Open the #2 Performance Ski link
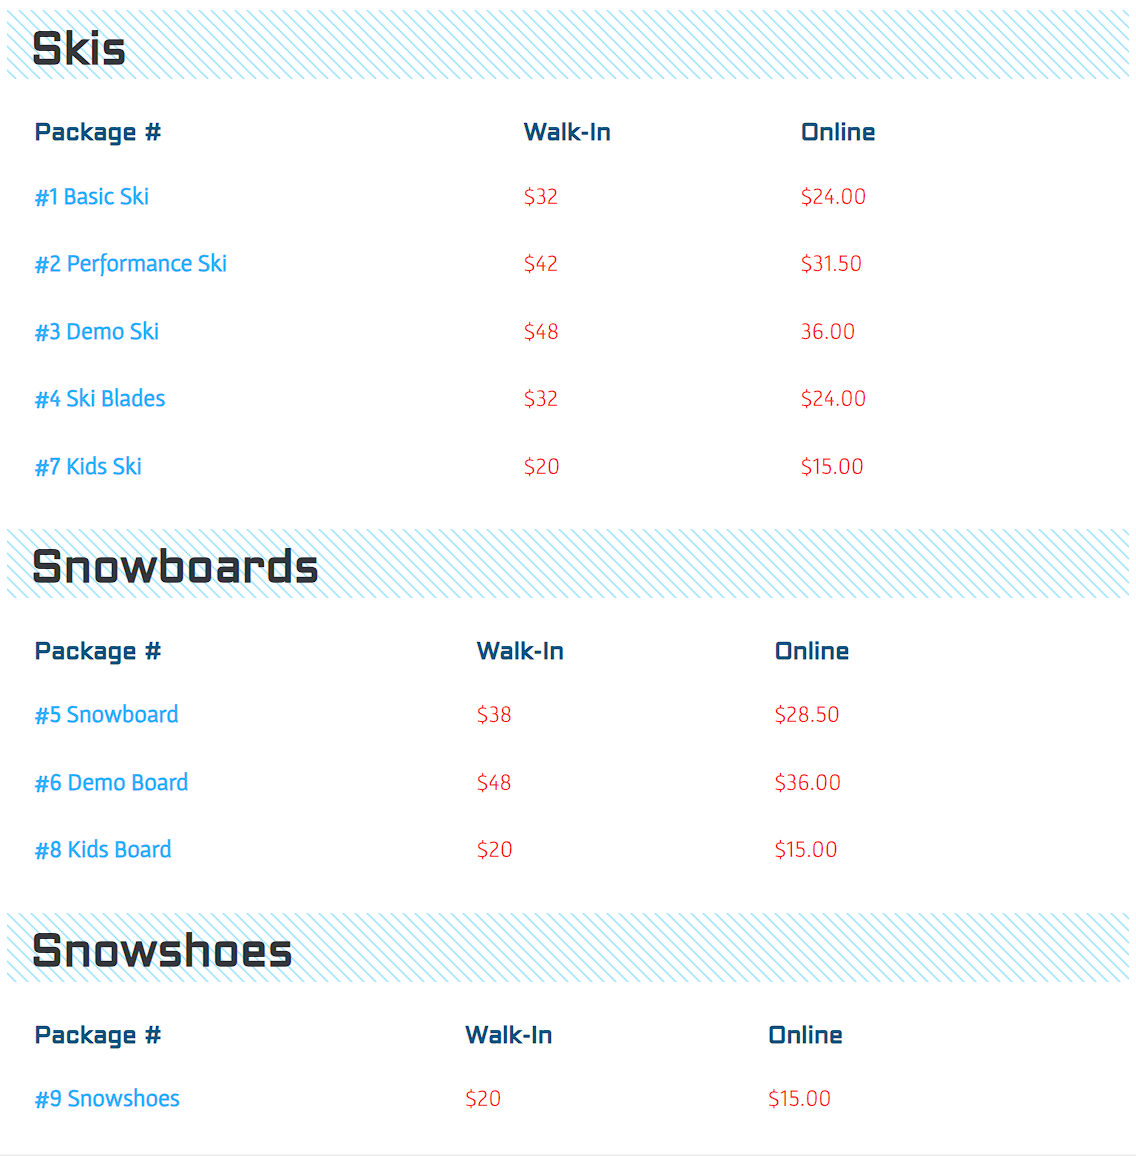Viewport: 1136px width, 1156px height. point(130,264)
